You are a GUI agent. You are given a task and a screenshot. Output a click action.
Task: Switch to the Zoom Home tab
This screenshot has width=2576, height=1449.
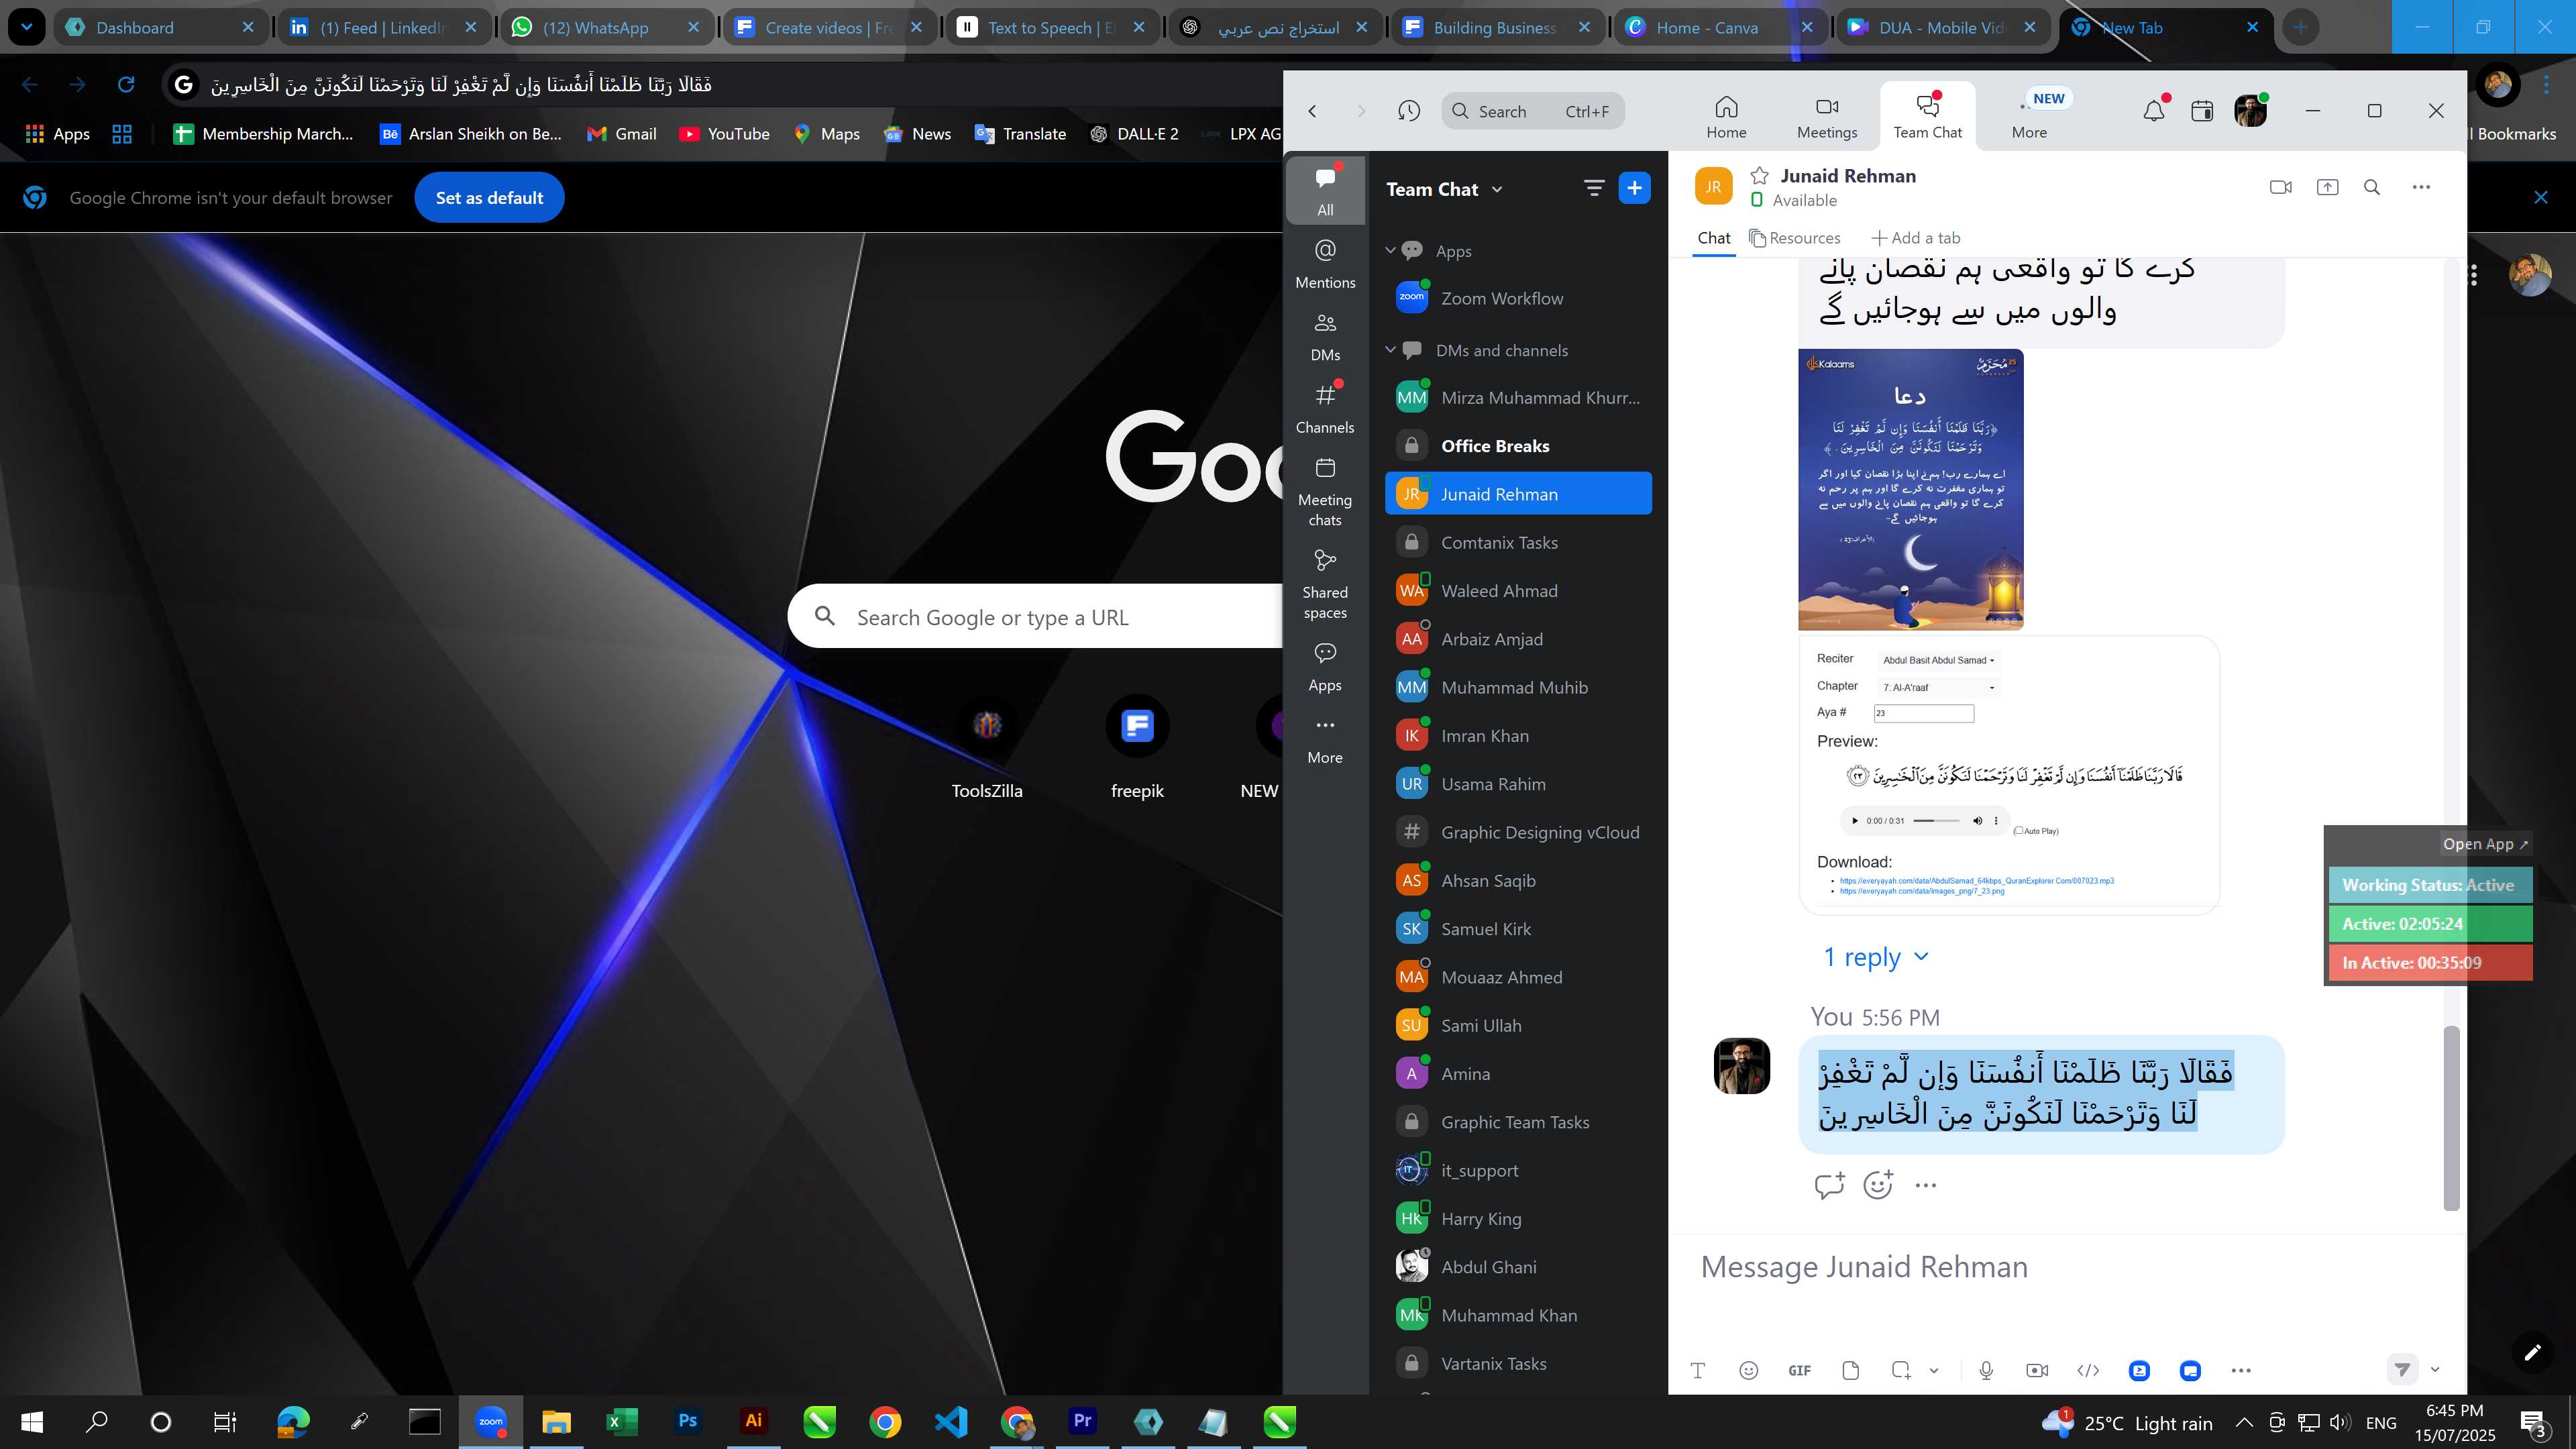(x=1726, y=118)
